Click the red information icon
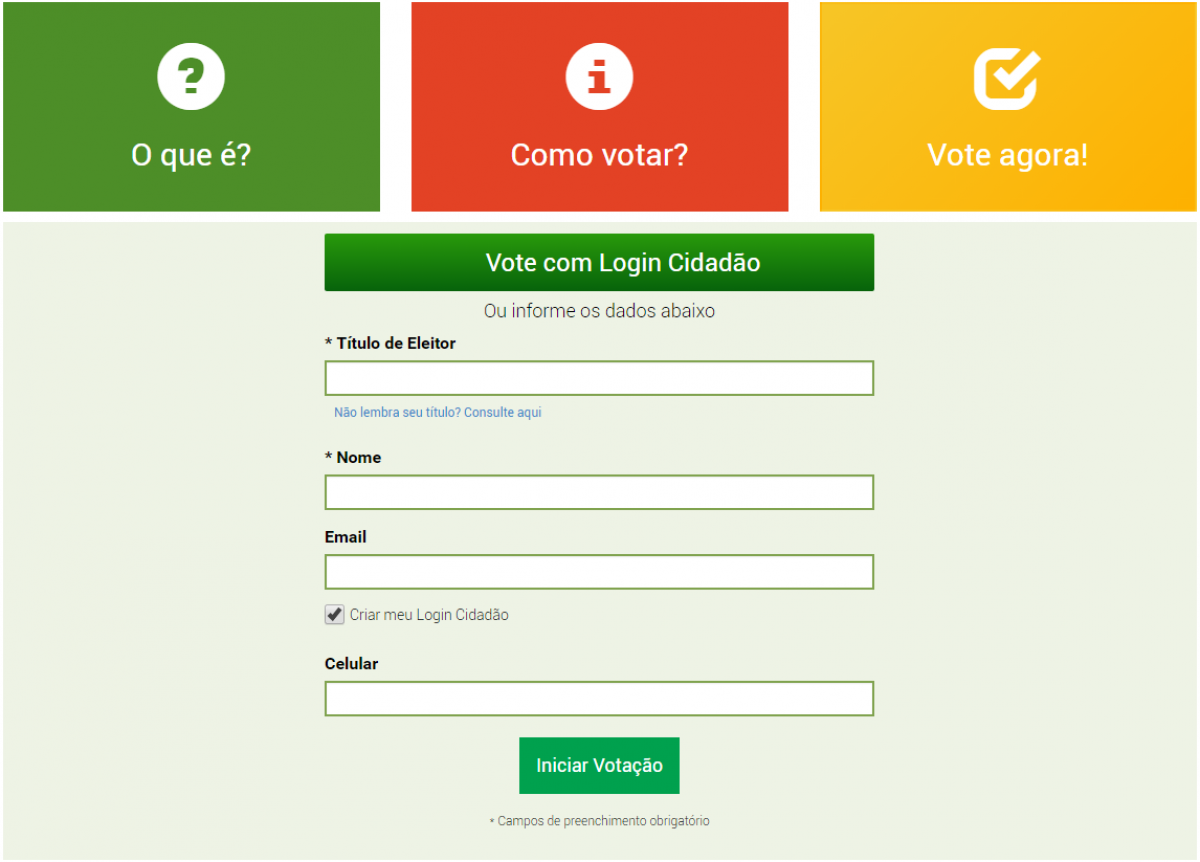Viewport: 1200px width, 862px height. pos(599,77)
